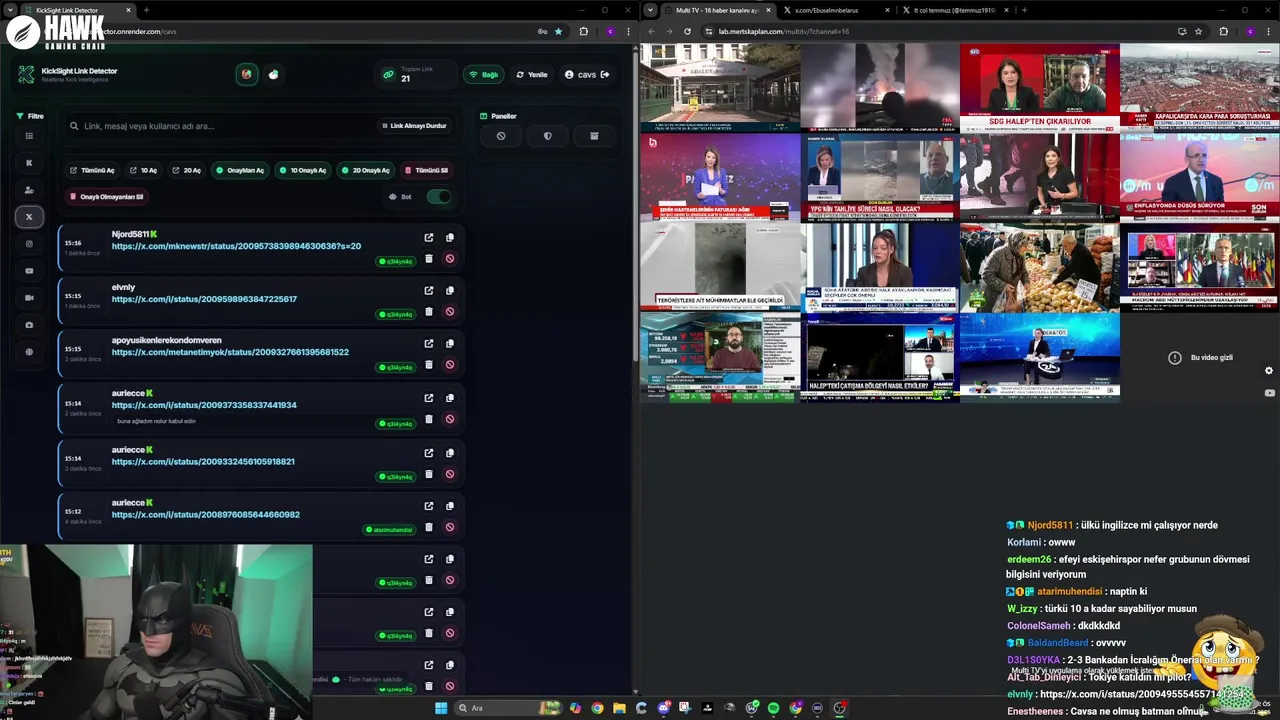Viewport: 1280px width, 720px height.
Task: Block user apoyusikenlerekondomveren
Action: point(450,365)
